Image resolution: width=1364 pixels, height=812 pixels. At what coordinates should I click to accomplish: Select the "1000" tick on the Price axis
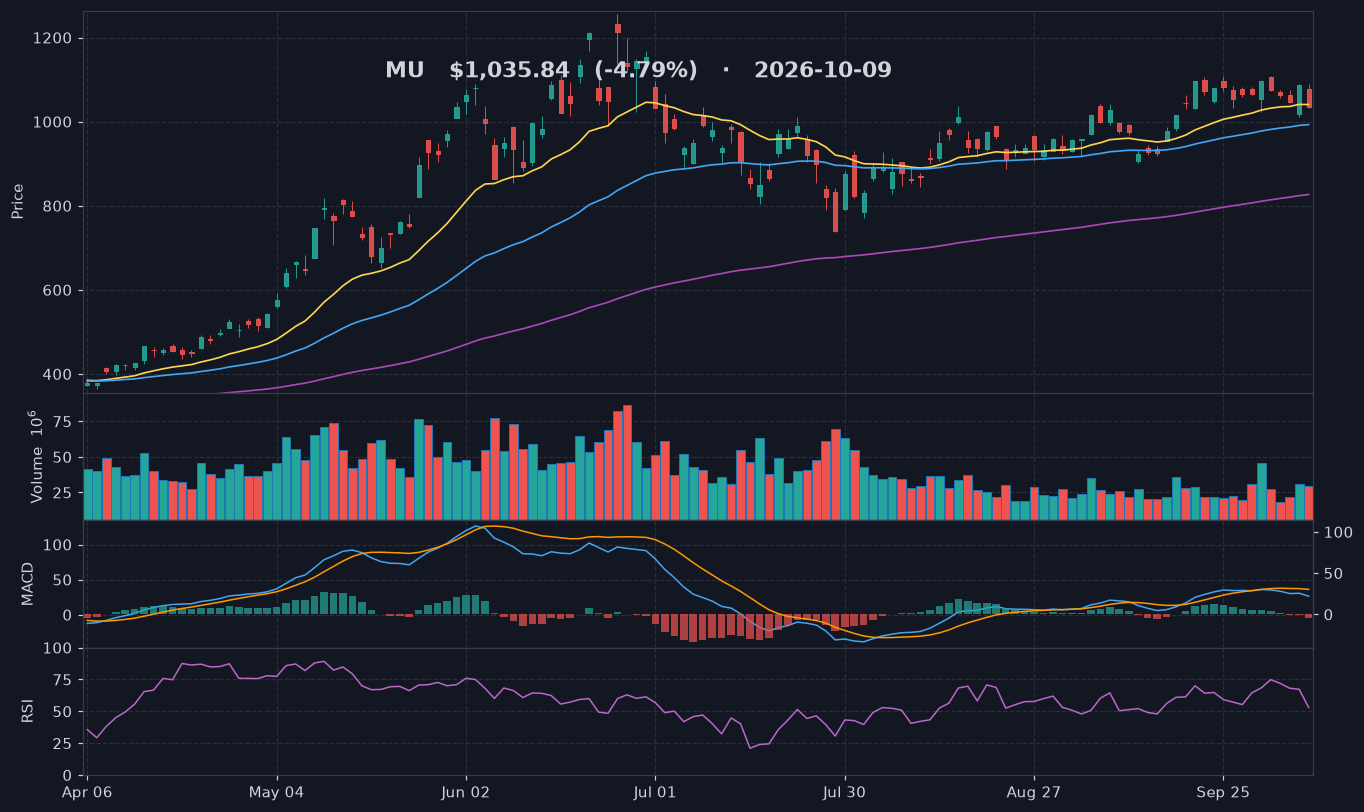point(53,122)
